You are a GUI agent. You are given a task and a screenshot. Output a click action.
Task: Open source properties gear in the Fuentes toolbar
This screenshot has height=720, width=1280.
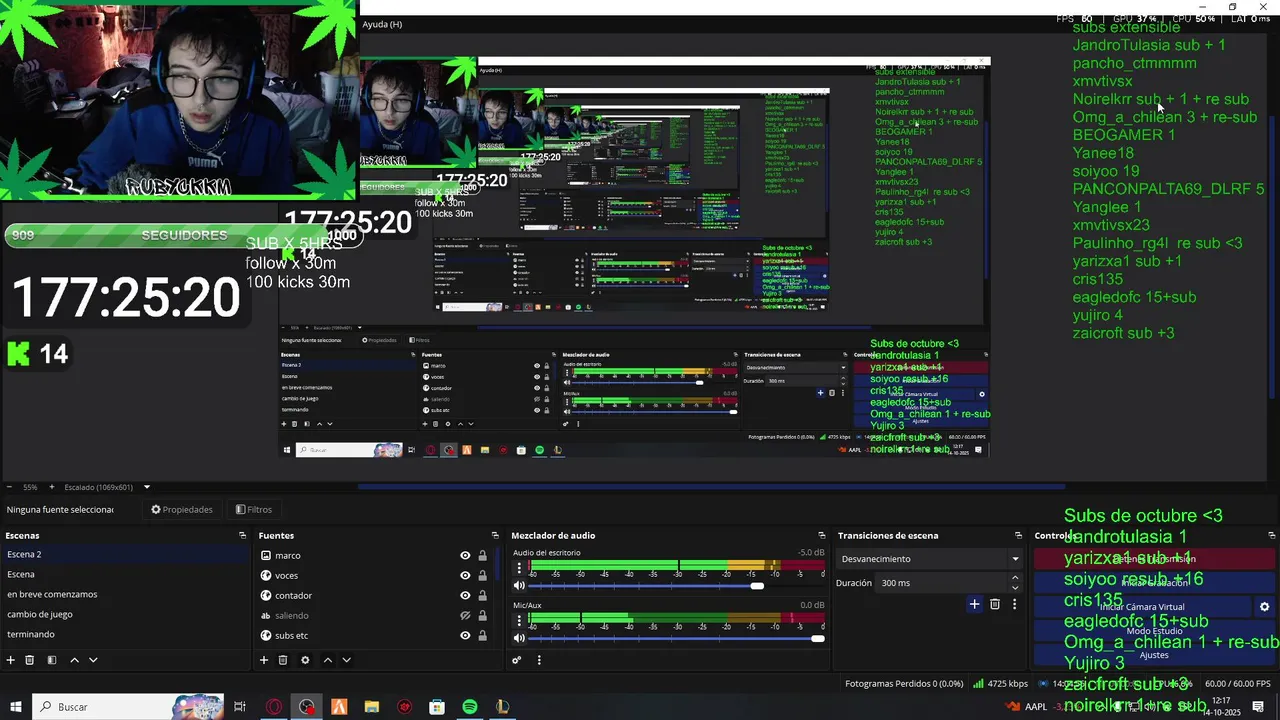coord(305,660)
